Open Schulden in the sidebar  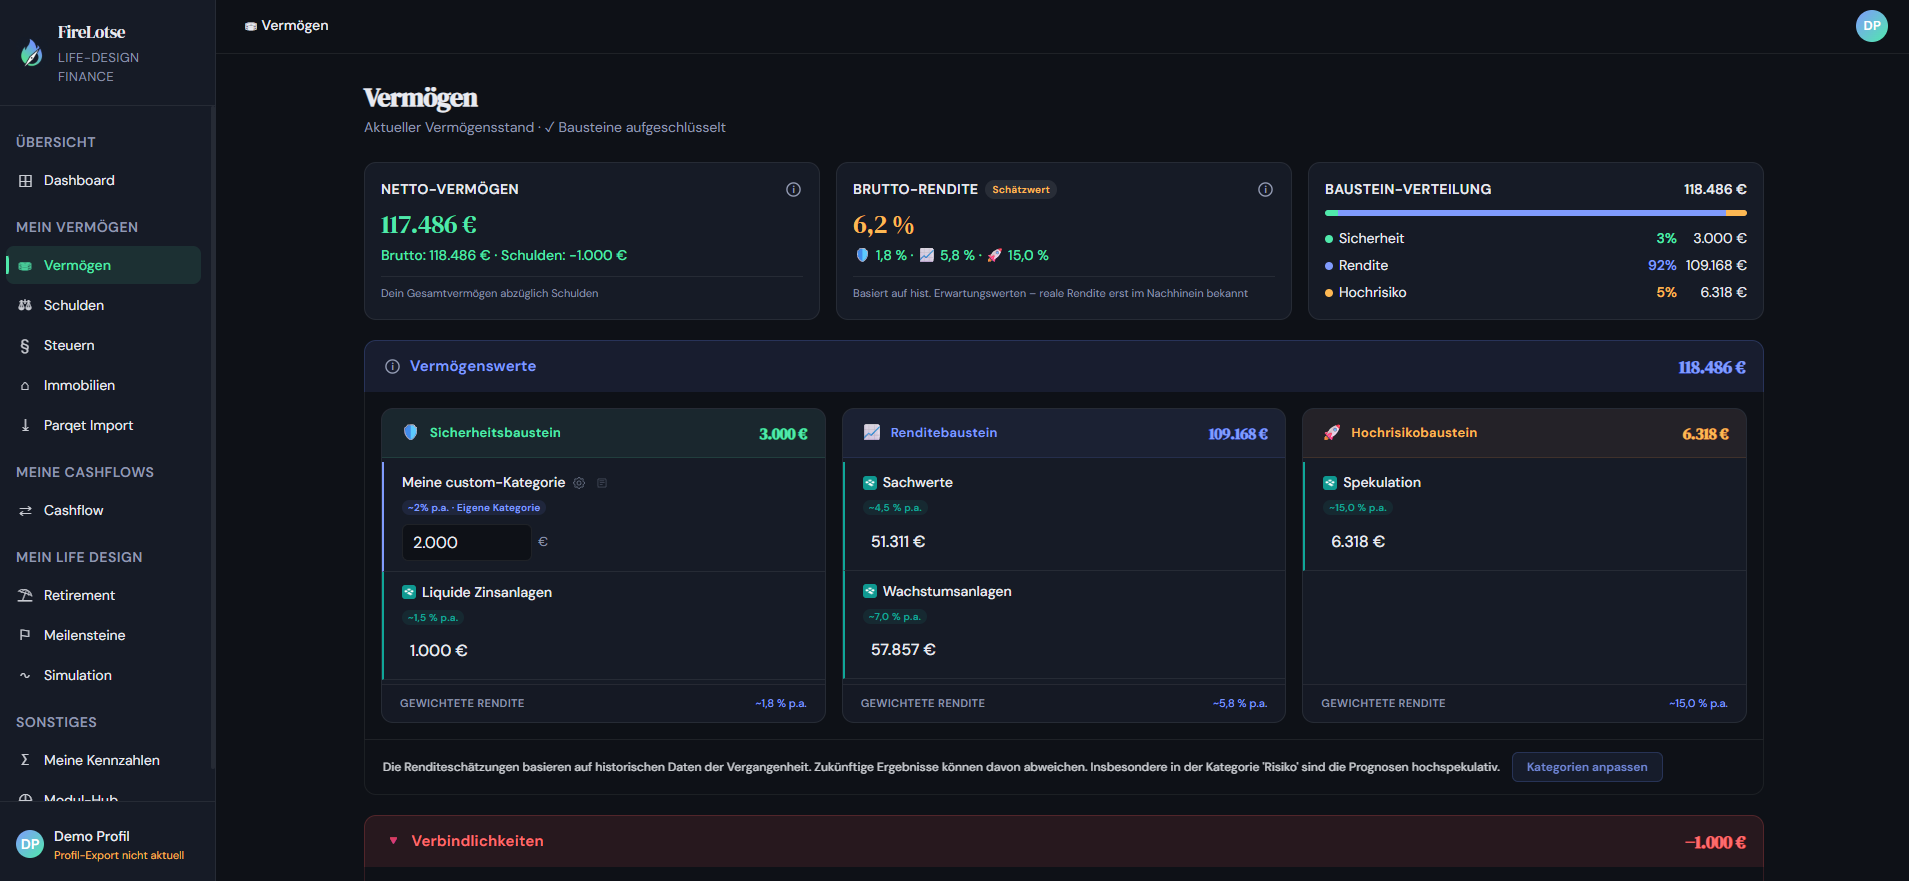coord(74,305)
